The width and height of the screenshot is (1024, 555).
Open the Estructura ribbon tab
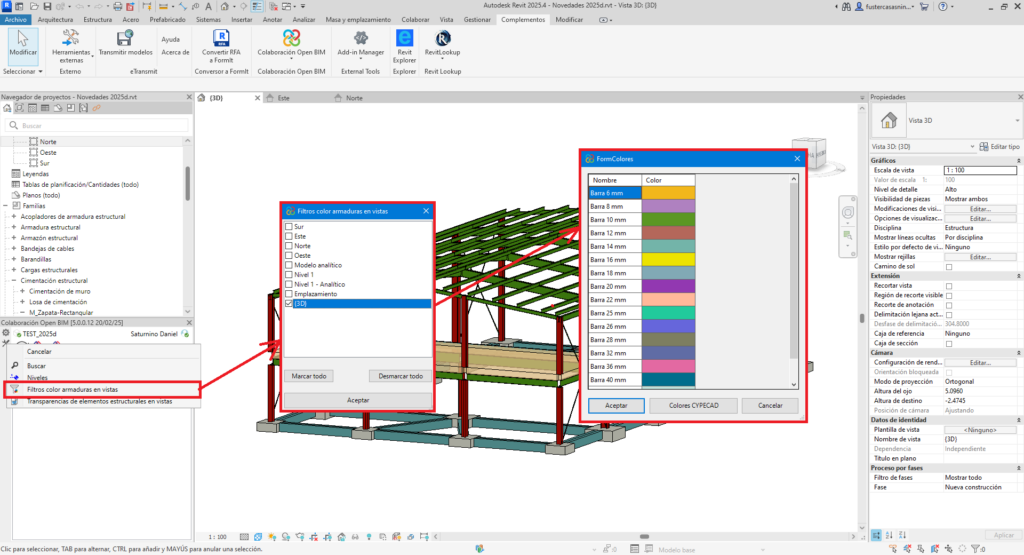(97, 20)
